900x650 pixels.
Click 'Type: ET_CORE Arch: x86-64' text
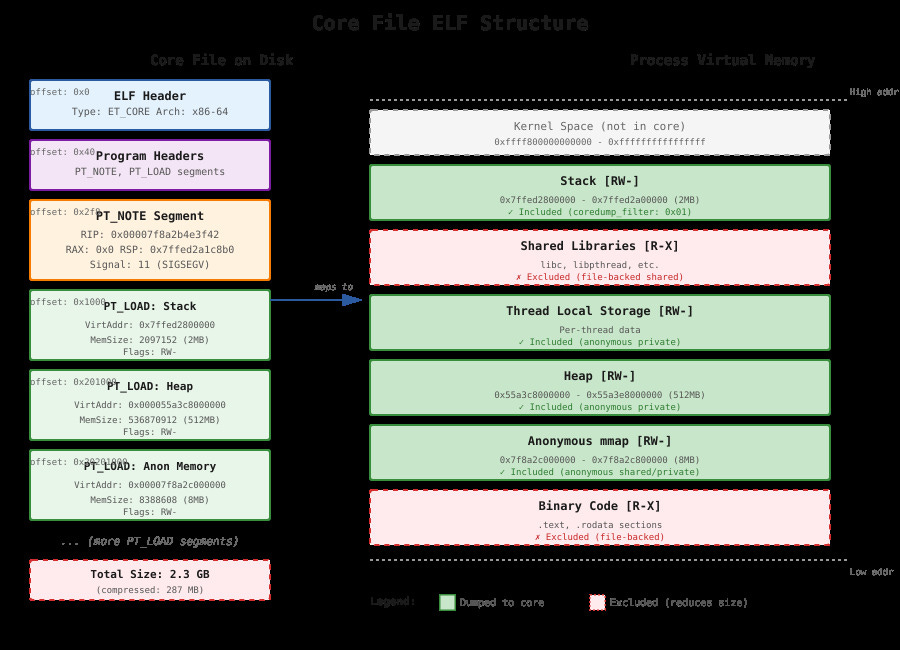click(150, 111)
